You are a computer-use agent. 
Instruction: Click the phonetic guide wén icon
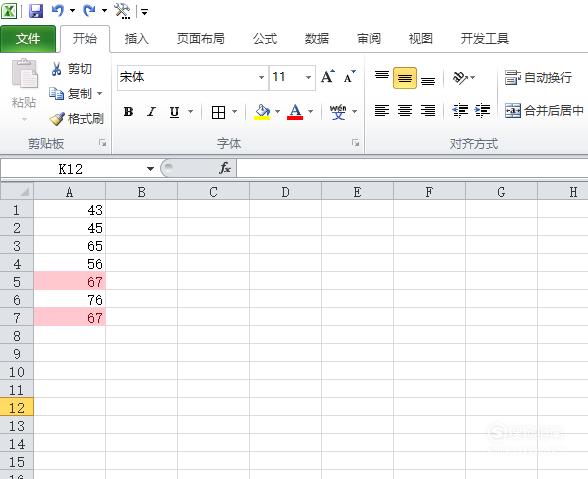[338, 112]
